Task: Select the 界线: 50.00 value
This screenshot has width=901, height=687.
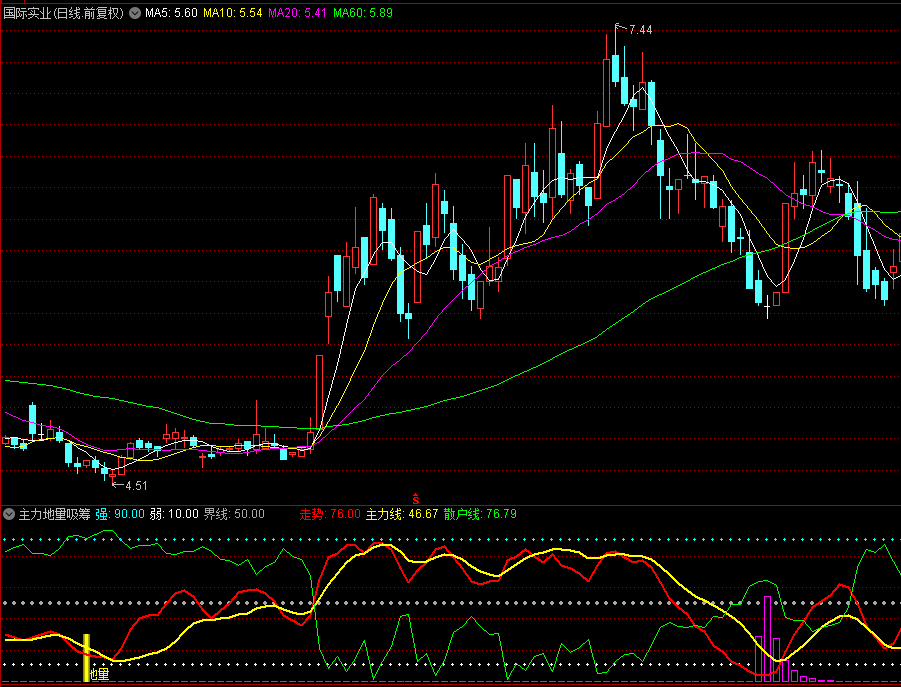Action: 234,514
